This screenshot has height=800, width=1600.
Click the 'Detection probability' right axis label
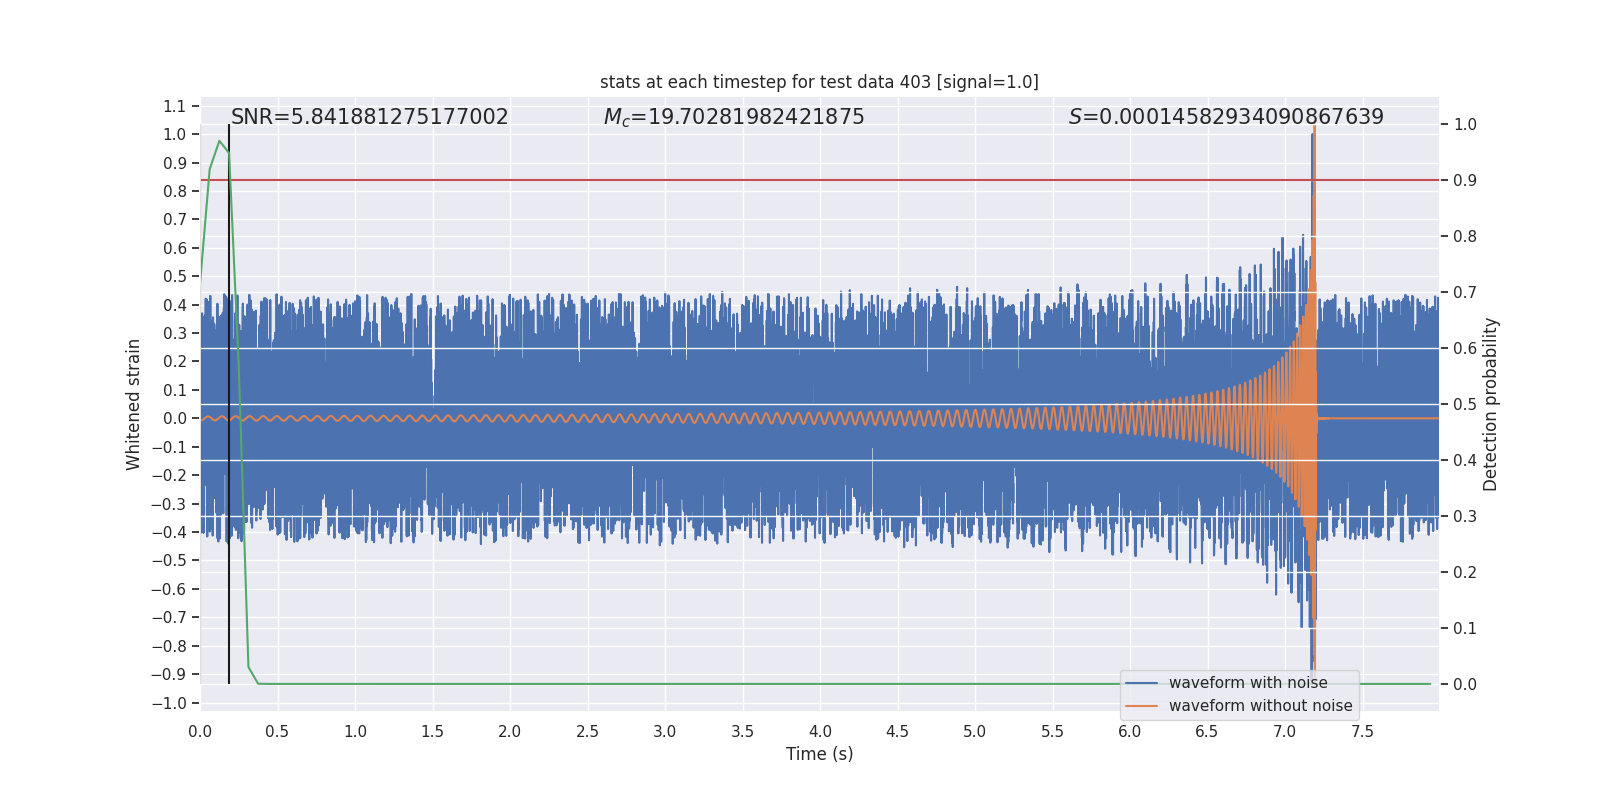pos(1490,404)
